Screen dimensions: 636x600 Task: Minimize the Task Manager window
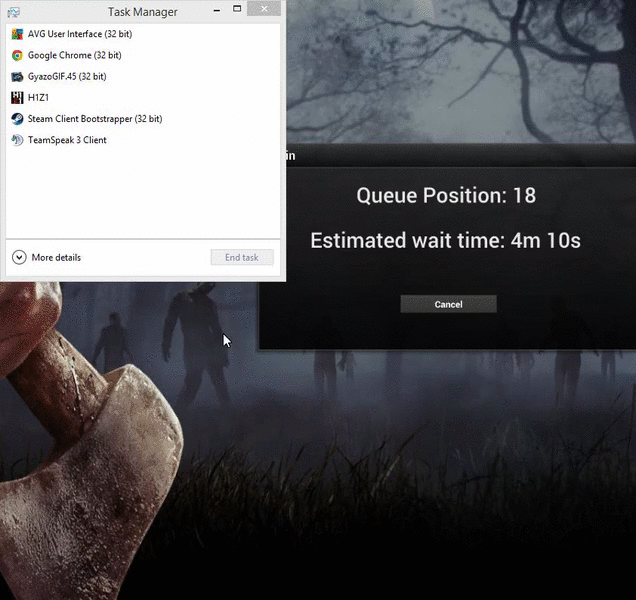point(217,10)
